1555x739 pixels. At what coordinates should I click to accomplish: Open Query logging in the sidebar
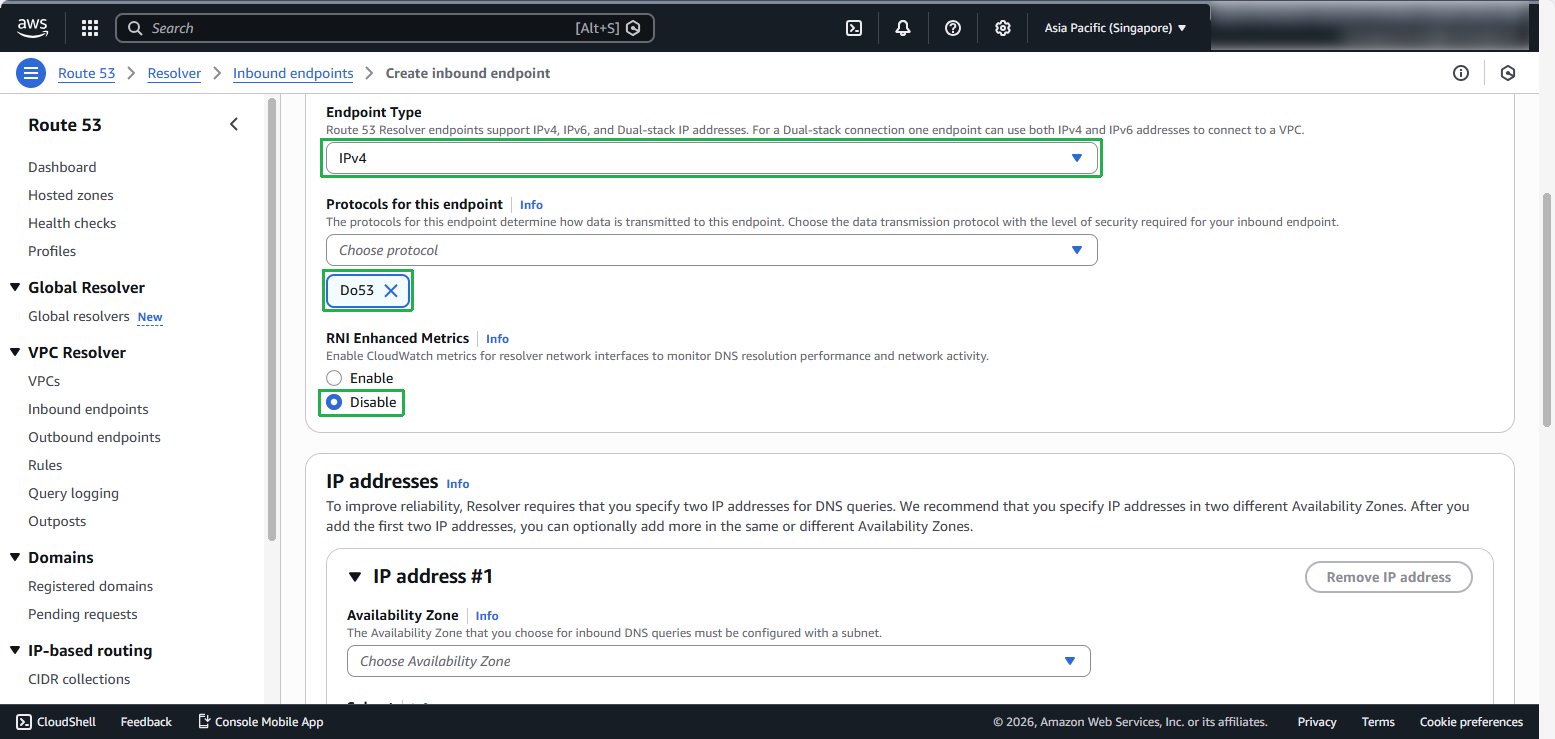[x=73, y=493]
